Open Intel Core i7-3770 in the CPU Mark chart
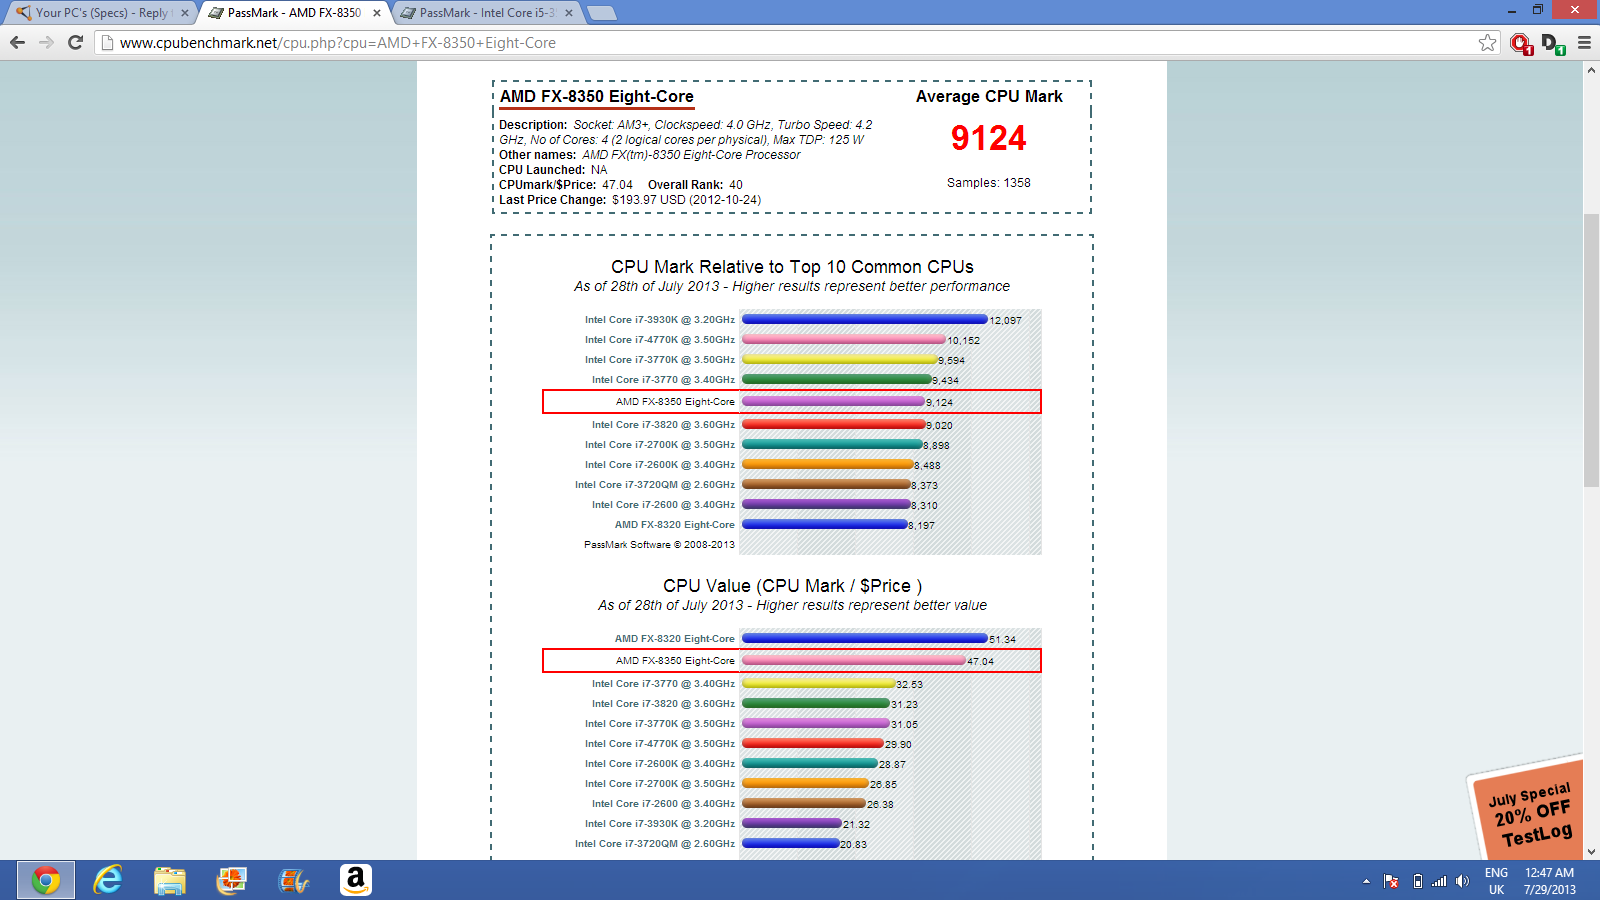This screenshot has height=900, width=1600. [x=663, y=380]
